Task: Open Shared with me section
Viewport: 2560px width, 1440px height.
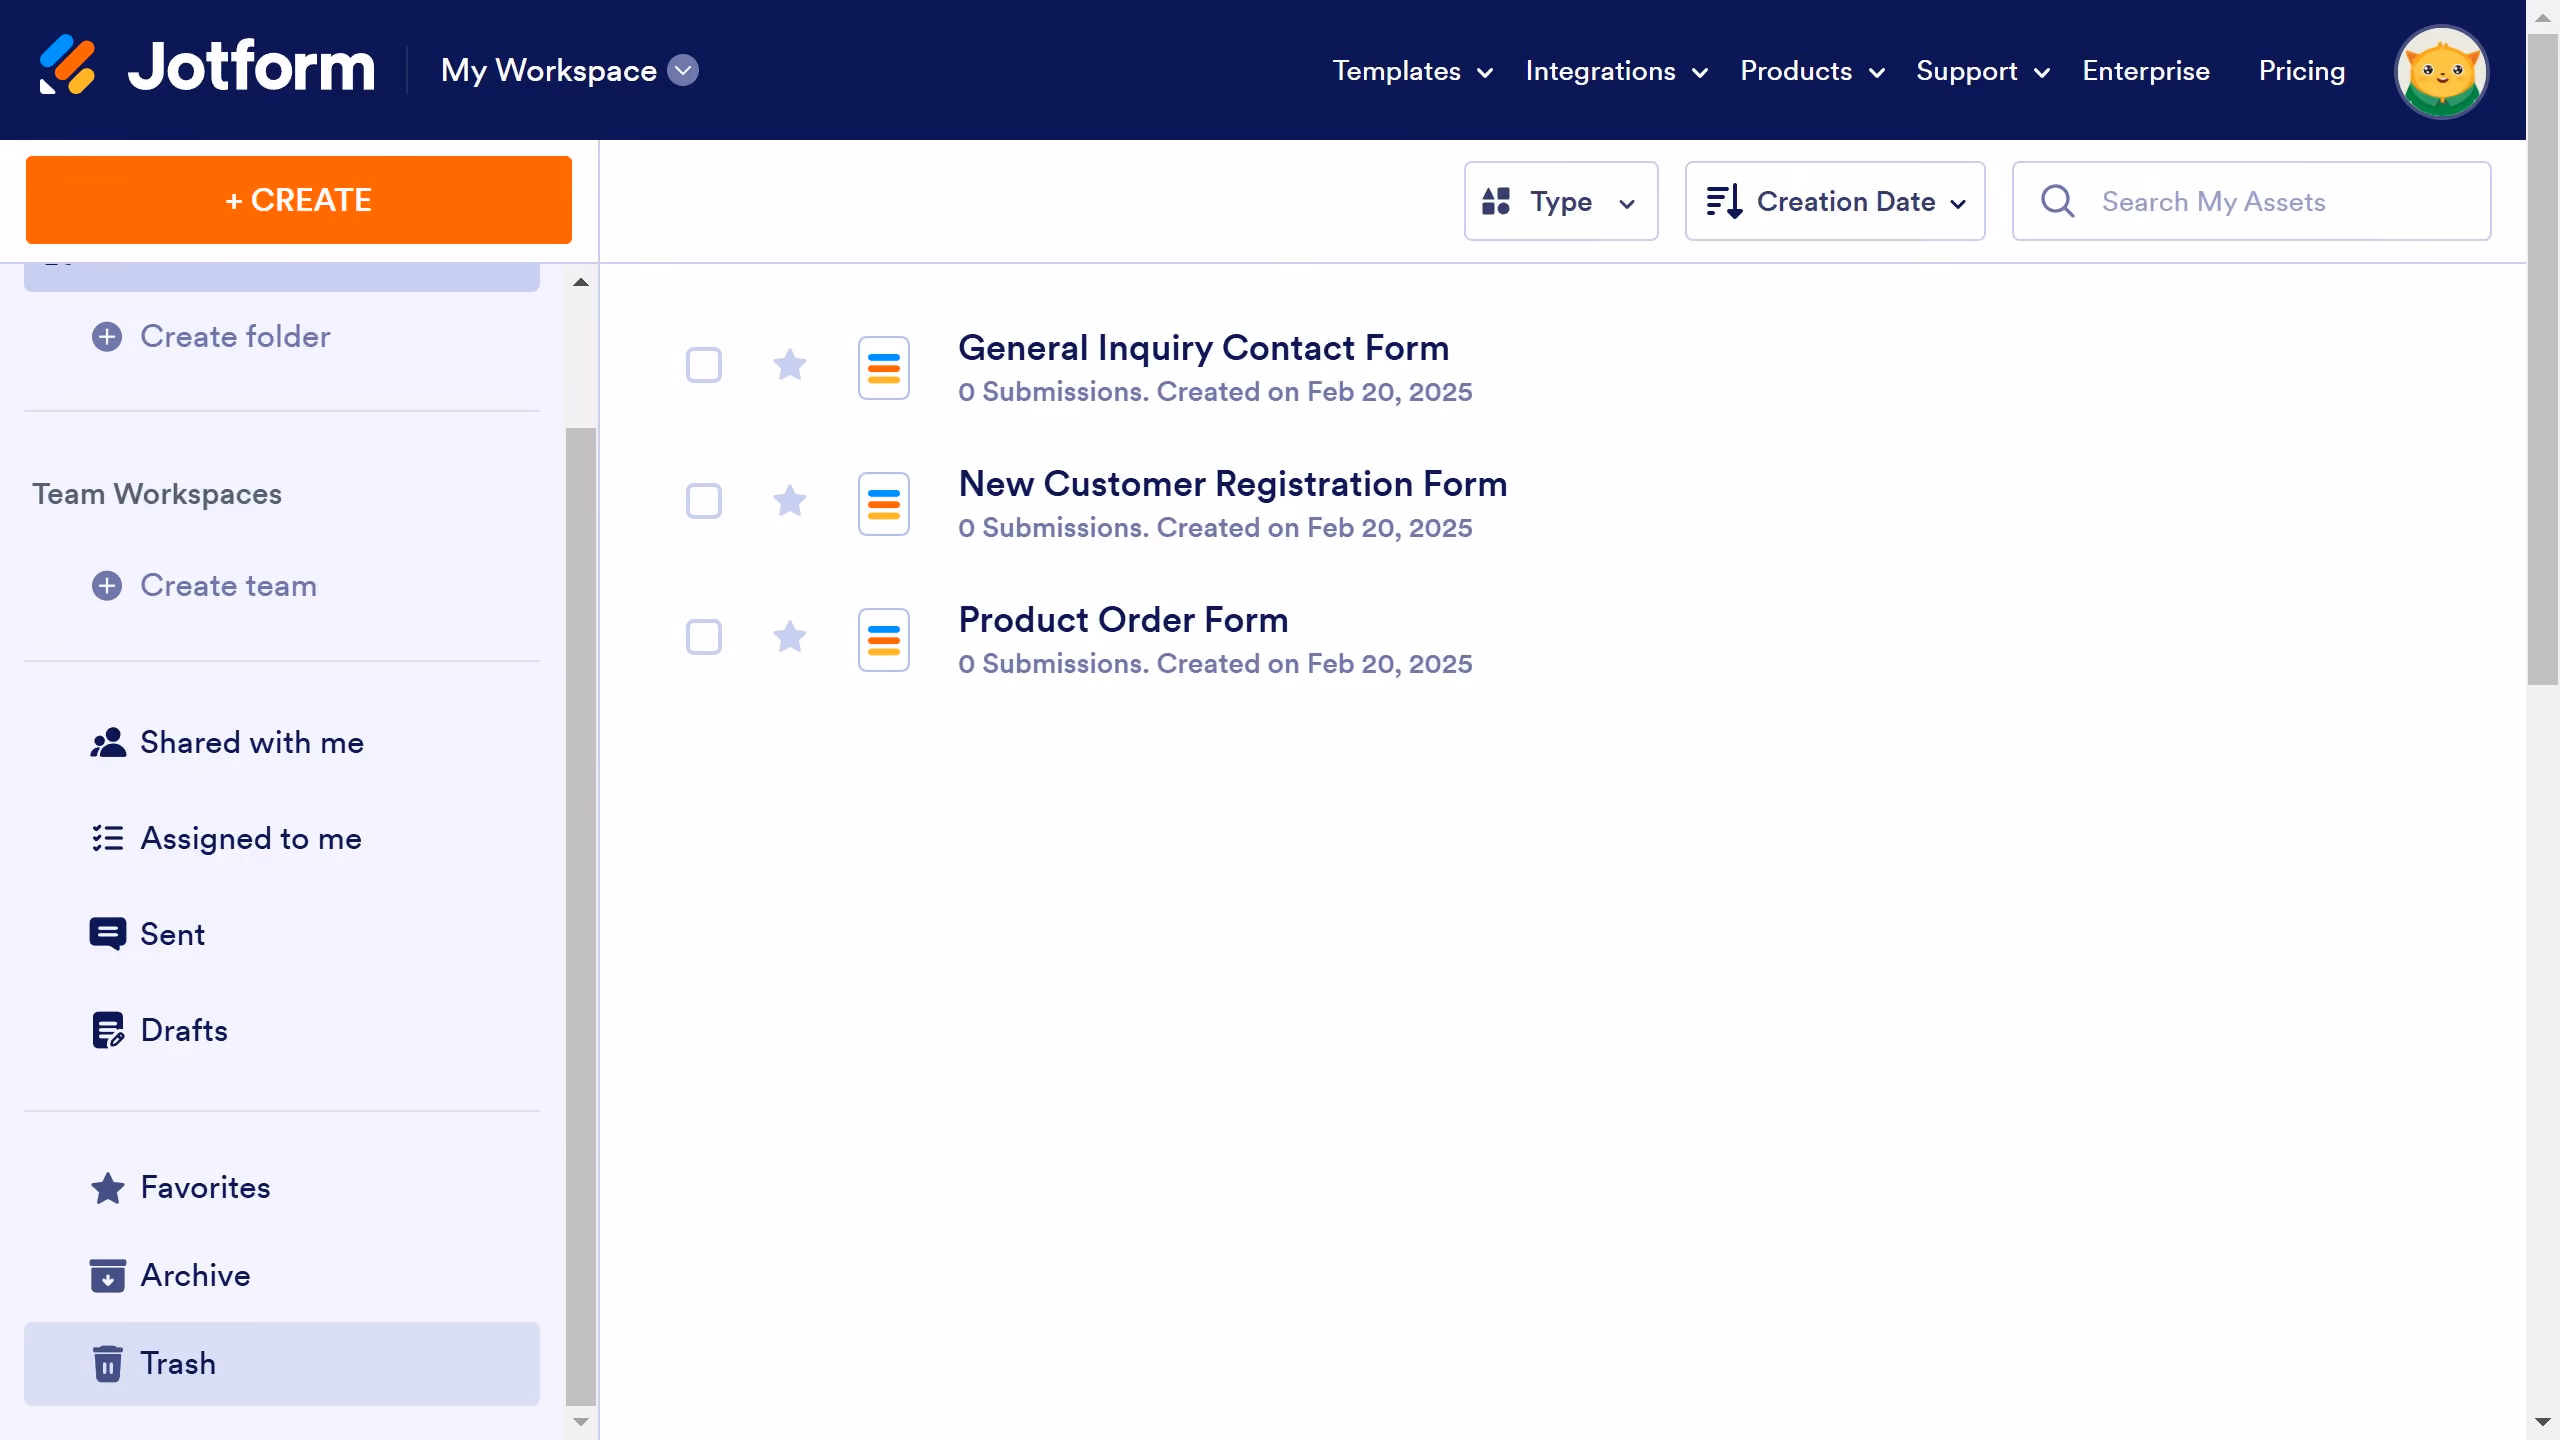Action: pos(282,743)
